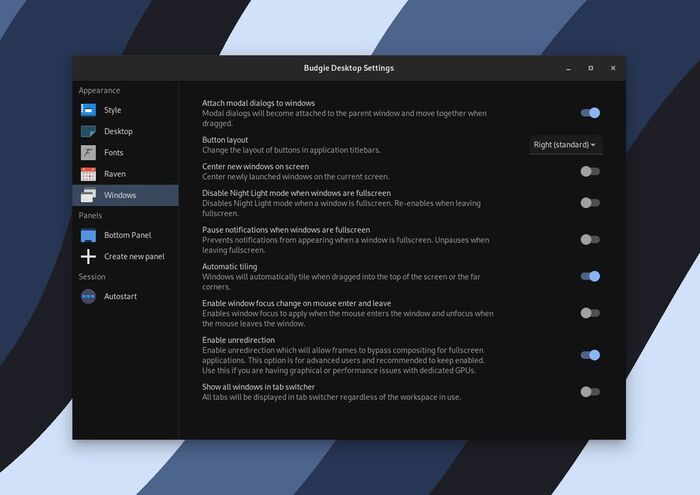Click the Raven calendar icon
This screenshot has height=495, width=700.
pos(88,174)
